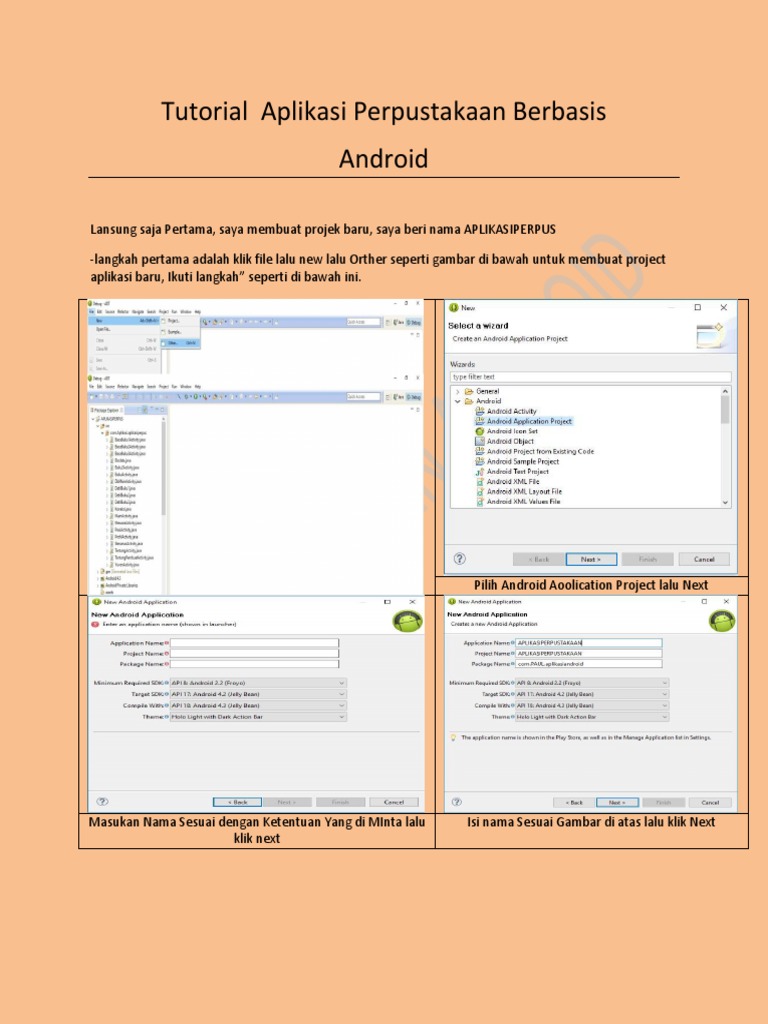
Task: Select the Android Activity wizard icon
Action: tap(479, 411)
